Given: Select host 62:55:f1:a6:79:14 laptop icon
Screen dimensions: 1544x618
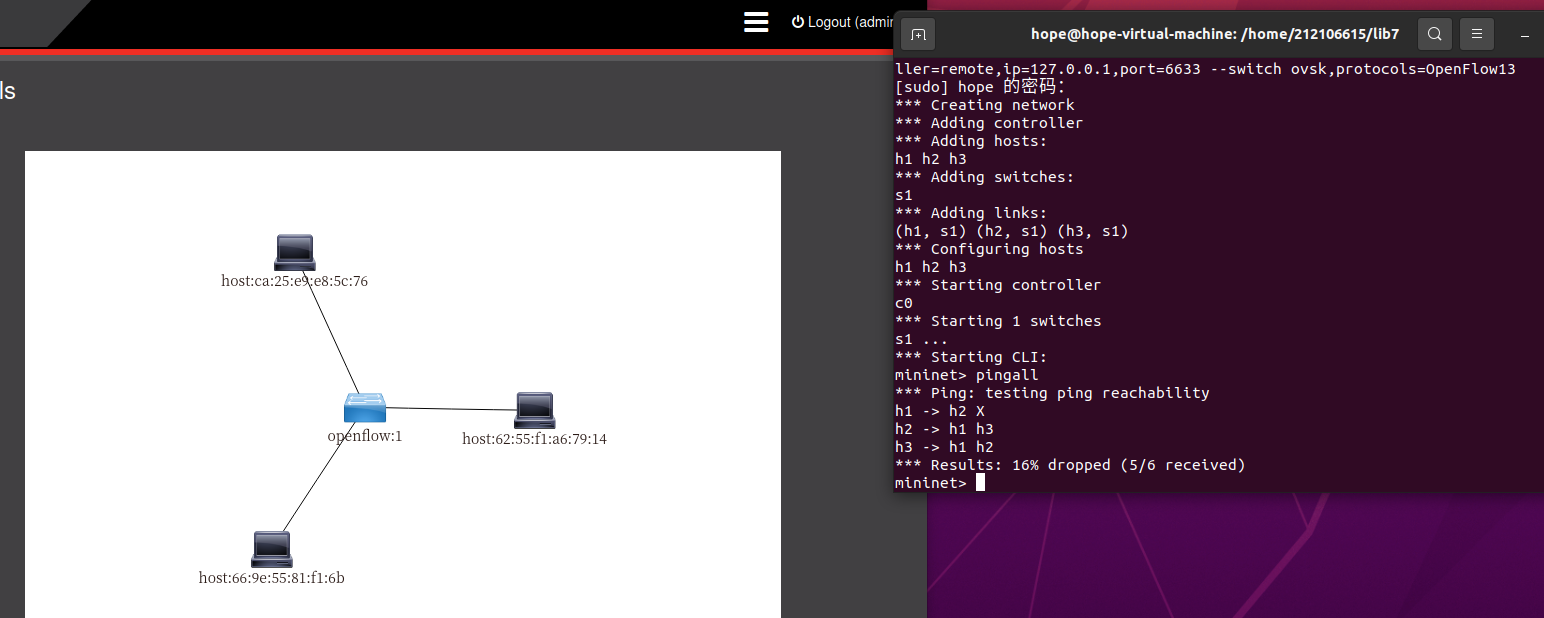Looking at the screenshot, I should [535, 410].
